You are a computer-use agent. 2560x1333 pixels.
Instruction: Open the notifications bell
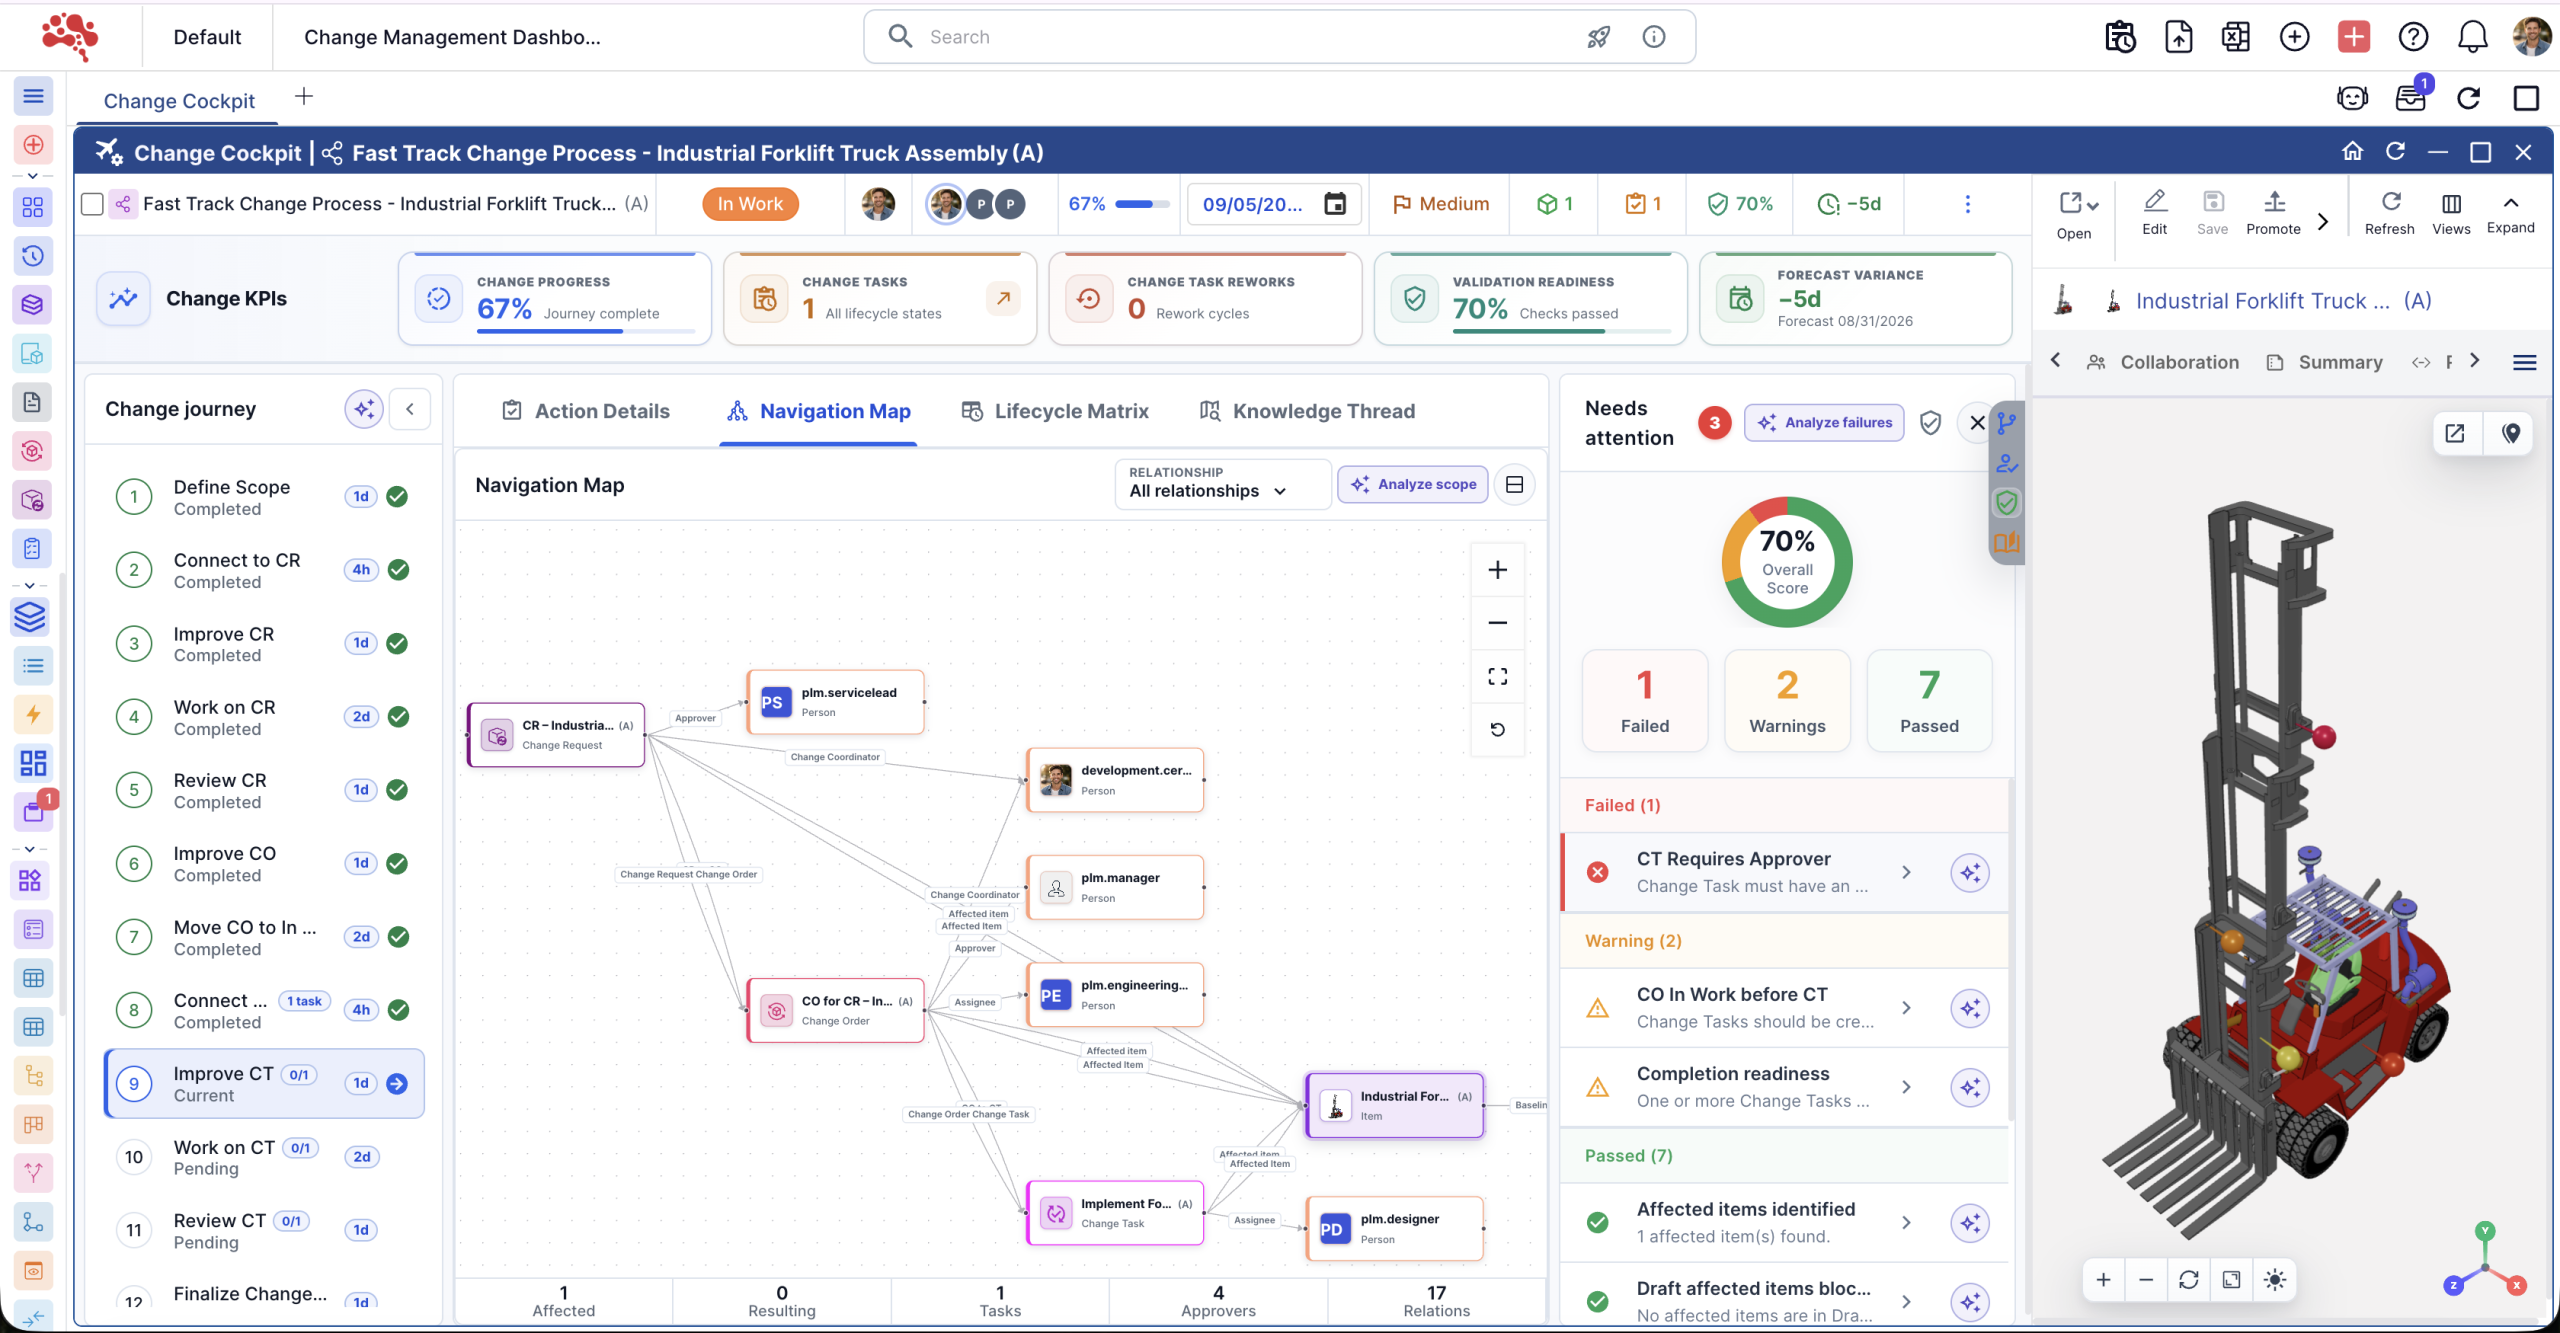click(x=2472, y=37)
